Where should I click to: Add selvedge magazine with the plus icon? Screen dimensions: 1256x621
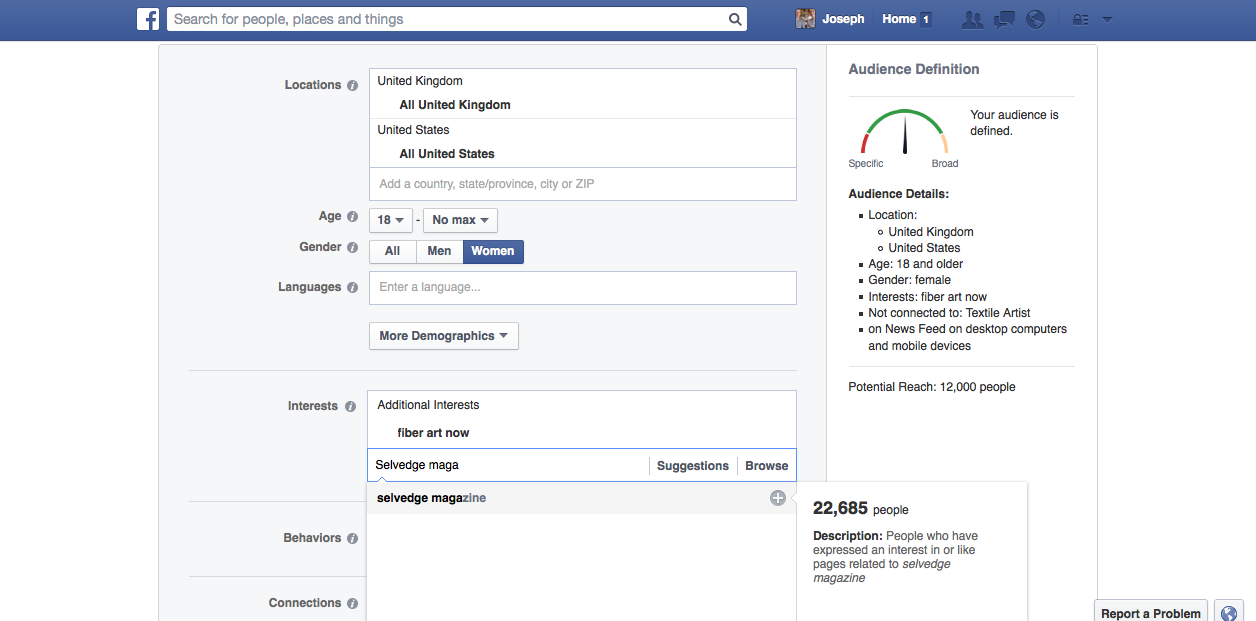point(777,498)
